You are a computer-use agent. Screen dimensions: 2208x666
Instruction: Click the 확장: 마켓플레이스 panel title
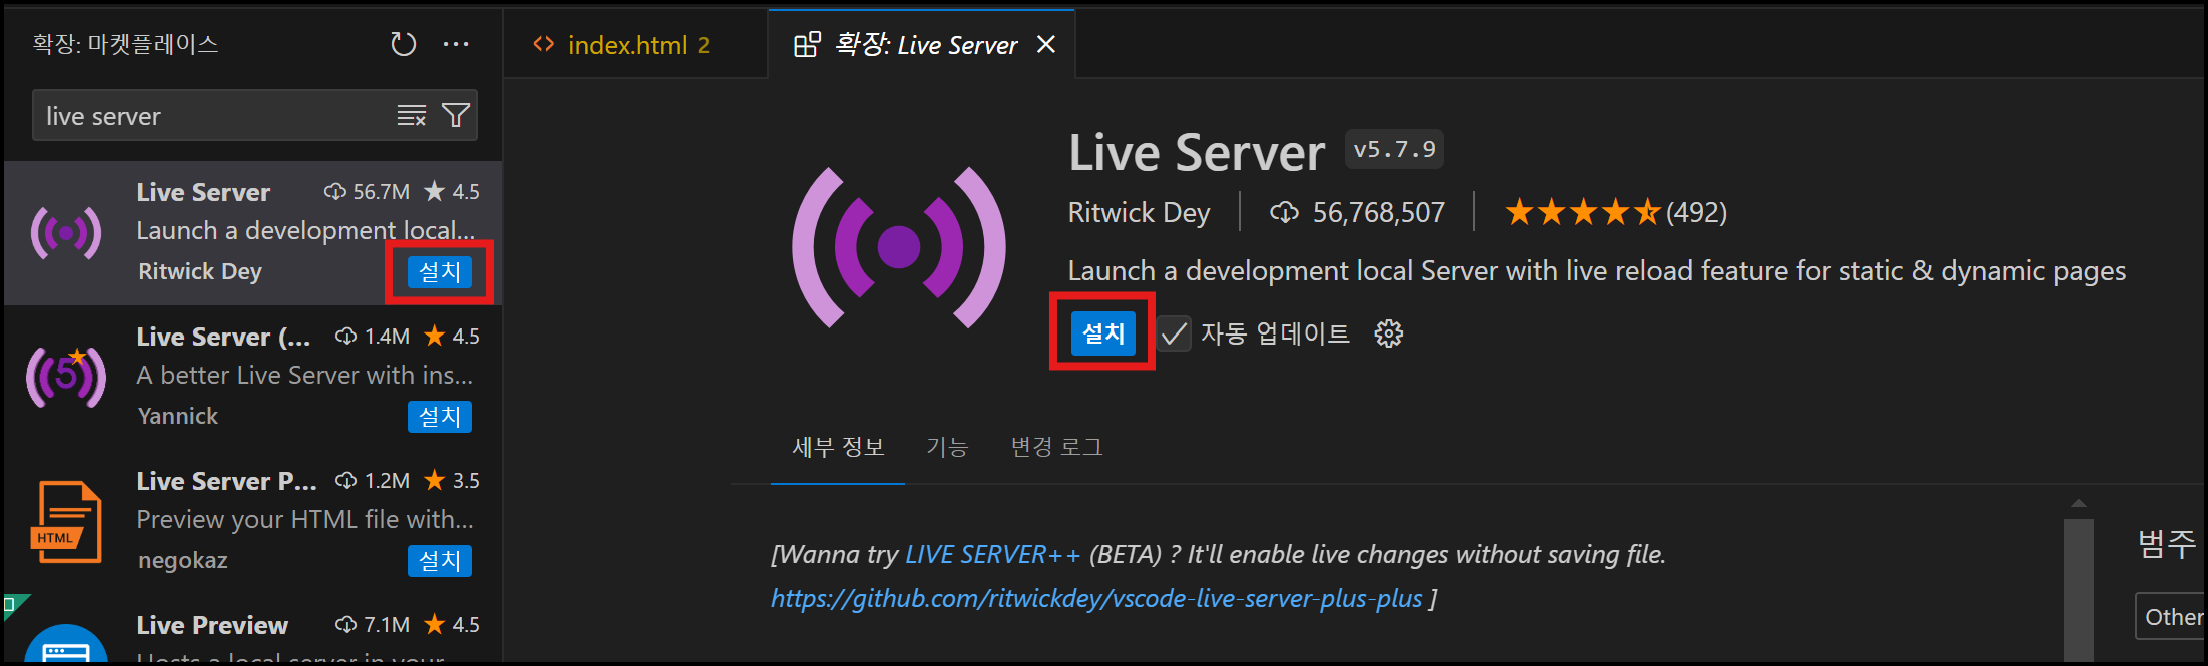(125, 44)
